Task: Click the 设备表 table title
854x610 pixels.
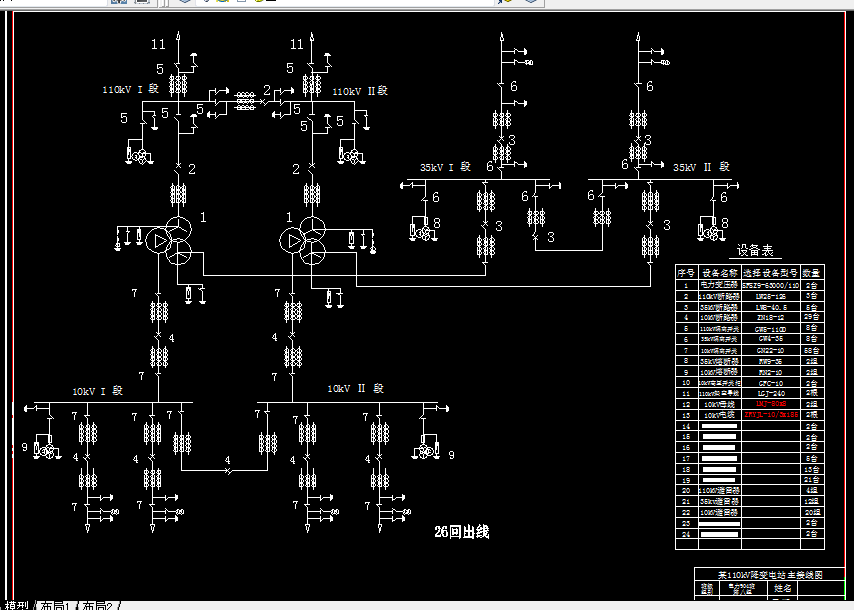Action: click(755, 250)
